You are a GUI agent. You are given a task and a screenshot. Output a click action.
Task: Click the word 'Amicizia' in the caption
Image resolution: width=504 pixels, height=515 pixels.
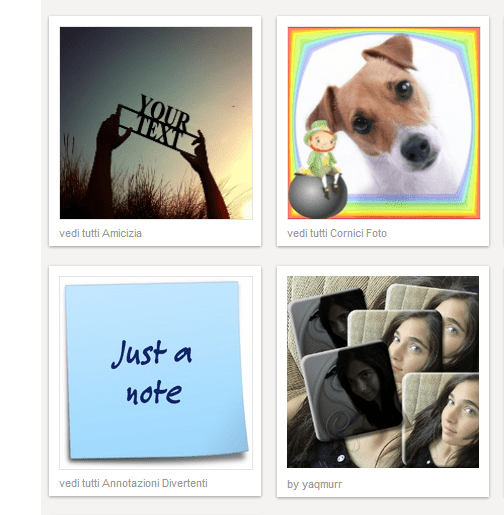pos(122,233)
